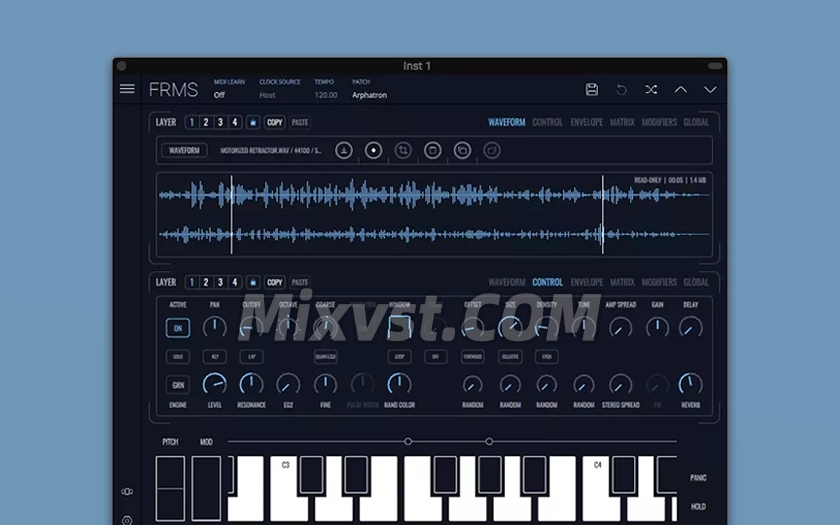Screen dimensions: 840x525
Task: Toggle the lock icon in the upper layer row
Action: point(253,122)
